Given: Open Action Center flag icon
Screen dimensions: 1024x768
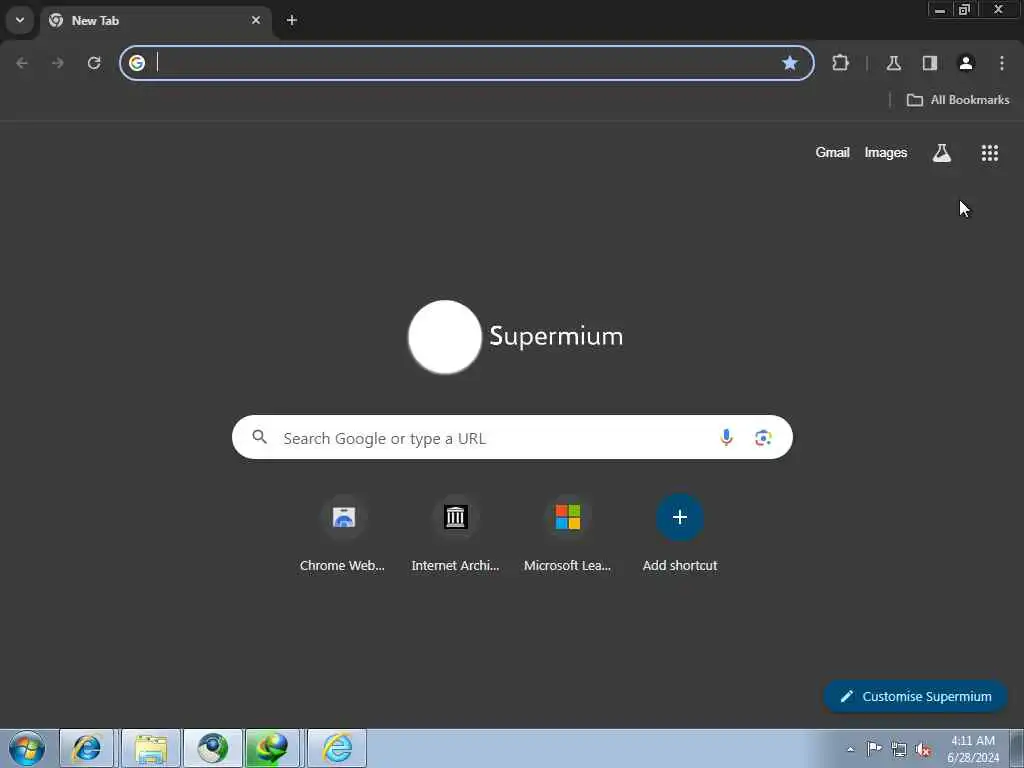Looking at the screenshot, I should pyautogui.click(x=874, y=748).
